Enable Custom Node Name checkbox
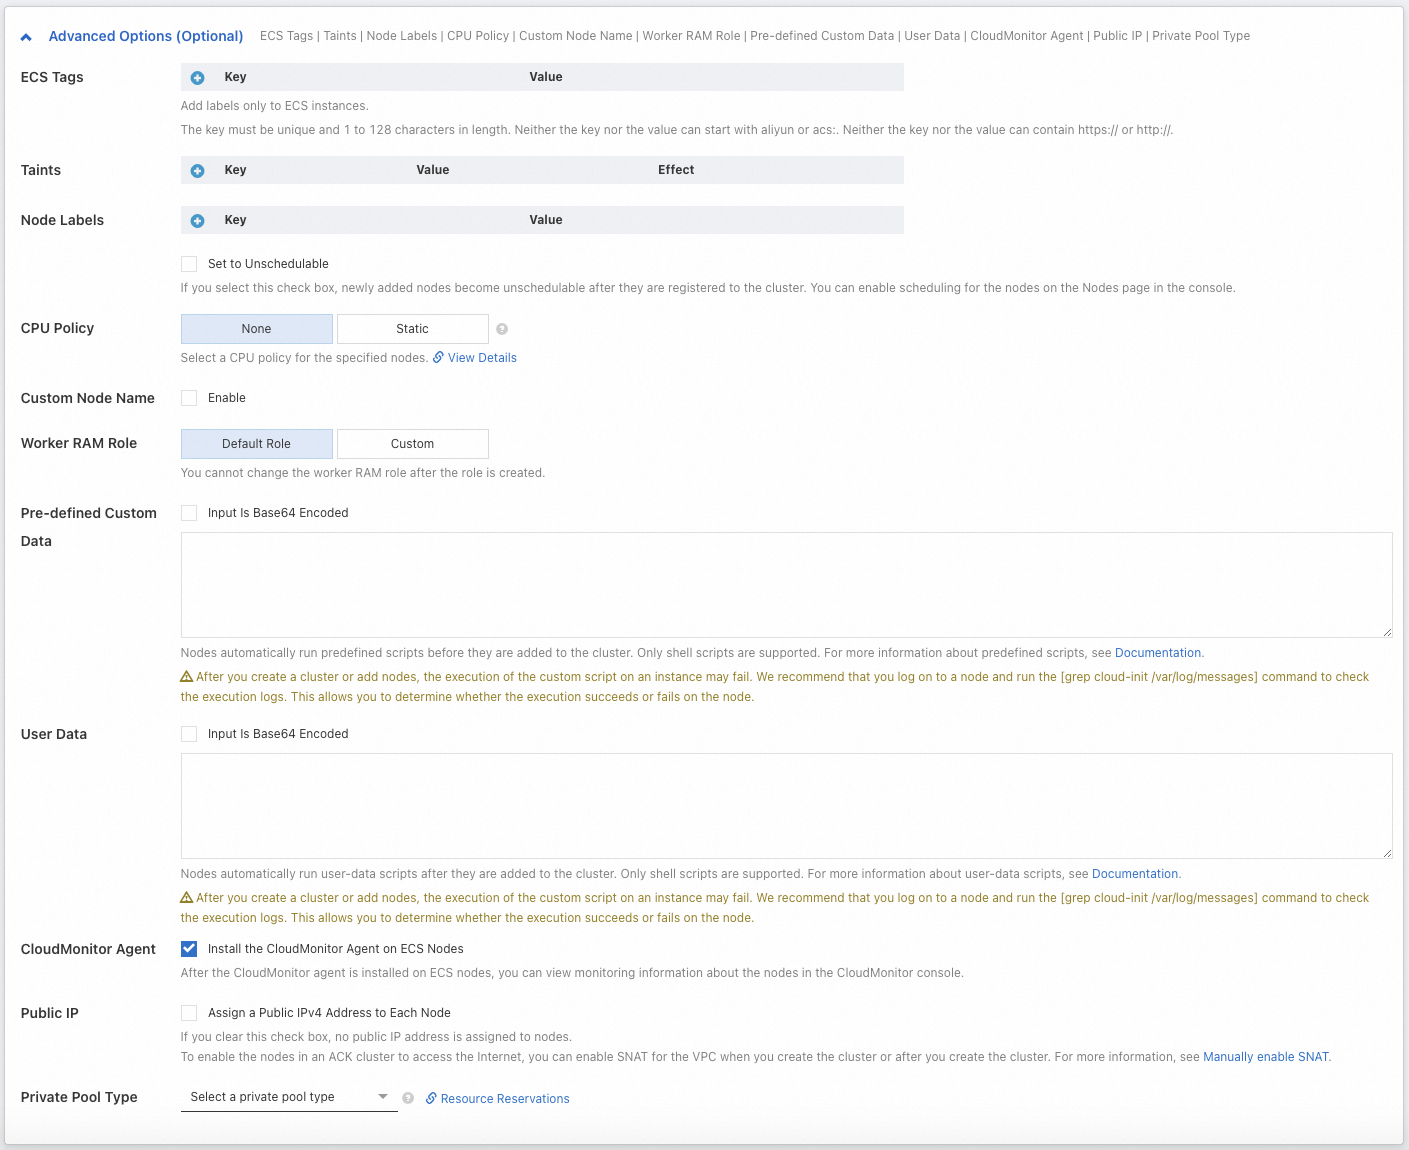1409x1150 pixels. (x=189, y=398)
